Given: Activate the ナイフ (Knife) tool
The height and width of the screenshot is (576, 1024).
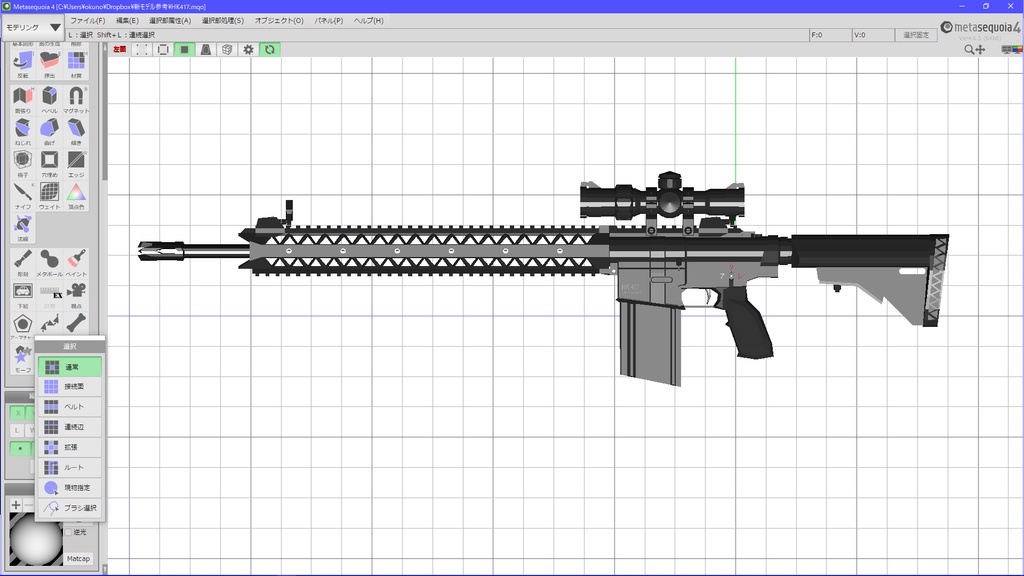Looking at the screenshot, I should point(21,196).
